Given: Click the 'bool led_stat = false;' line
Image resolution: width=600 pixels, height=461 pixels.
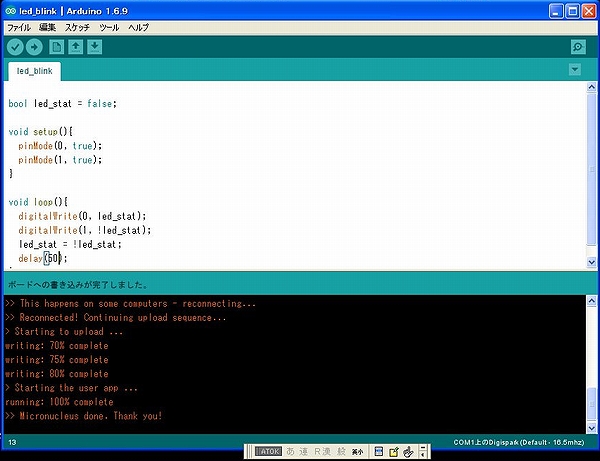Looking at the screenshot, I should tap(62, 104).
